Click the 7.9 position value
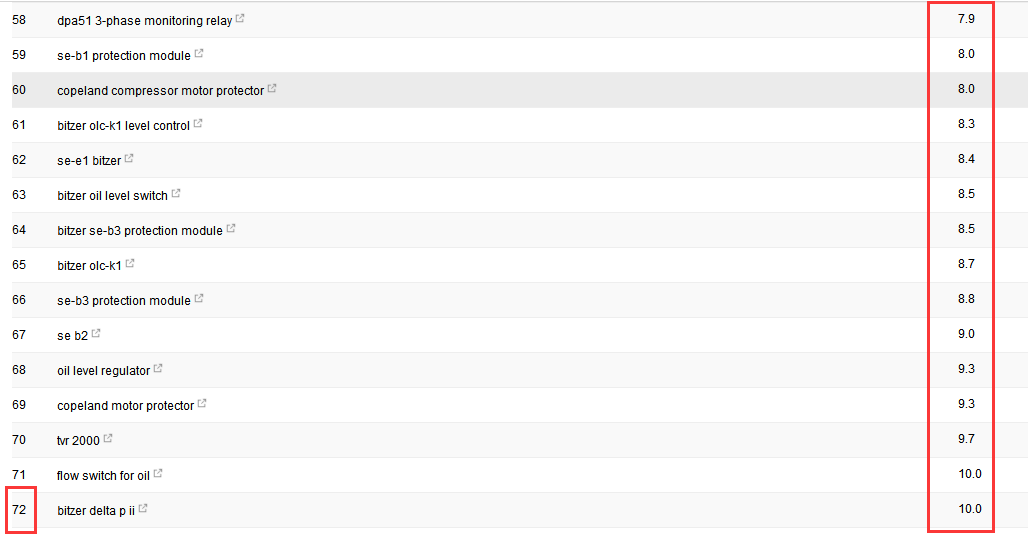The height and width of the screenshot is (534, 1028). 966,19
